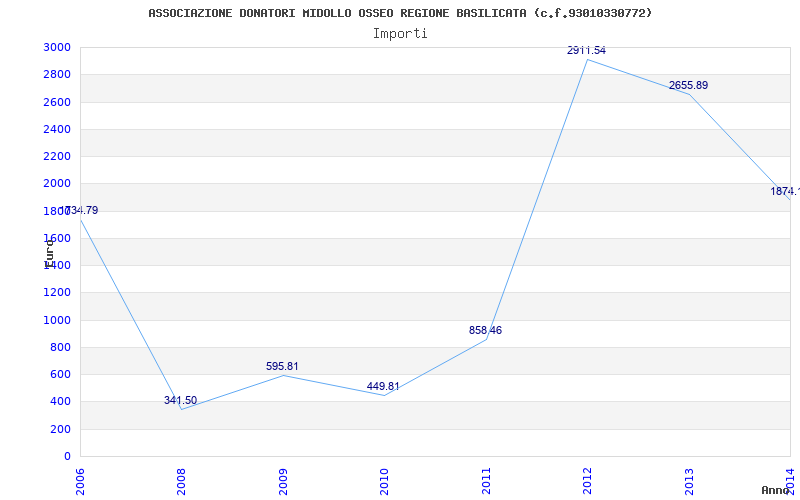Viewport: 800px width, 500px height.
Task: Click the 1734.79 label at 2006
Action: [x=79, y=210]
